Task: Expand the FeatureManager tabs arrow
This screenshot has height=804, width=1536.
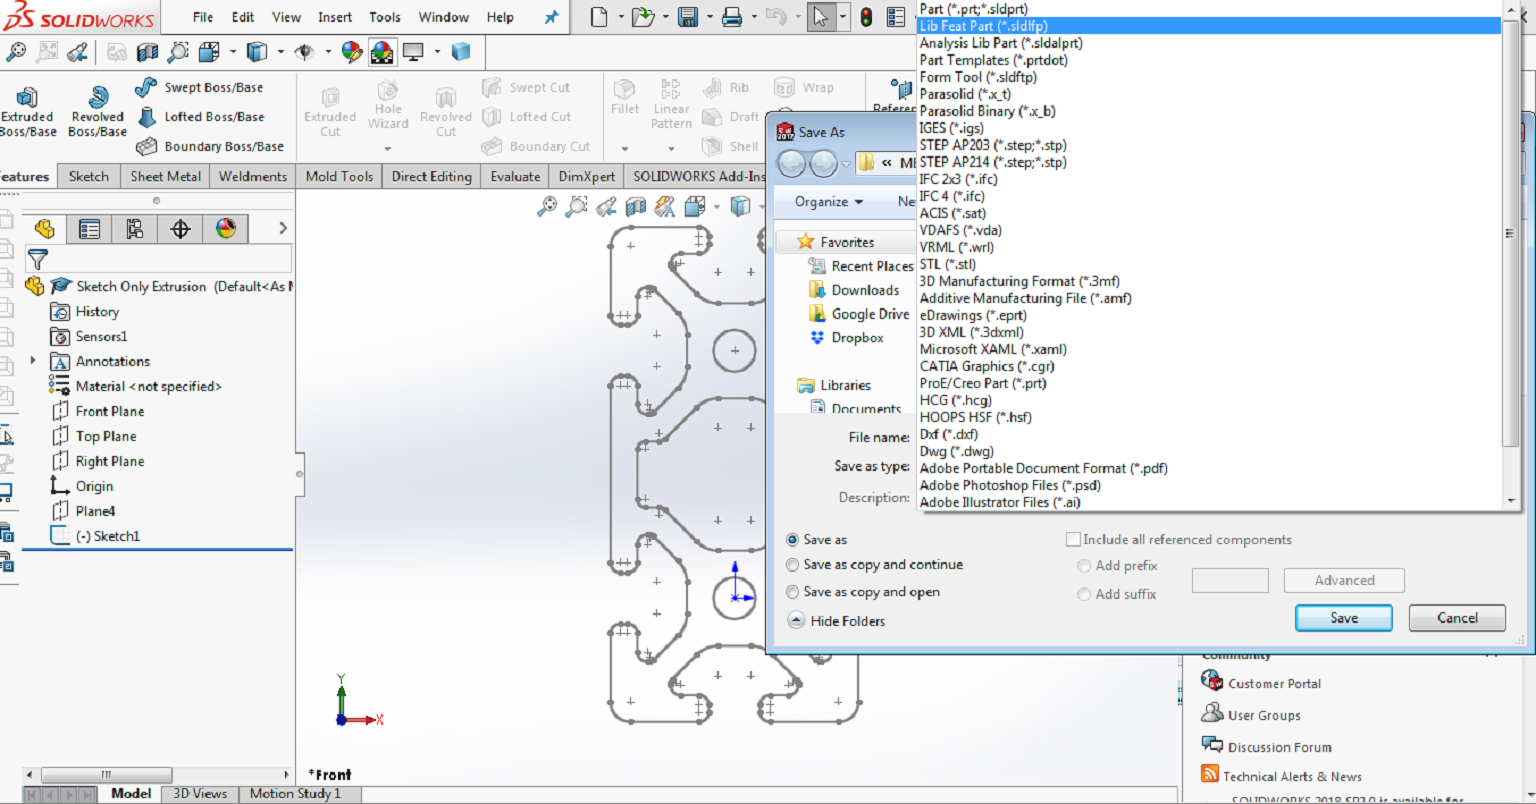Action: (x=283, y=228)
